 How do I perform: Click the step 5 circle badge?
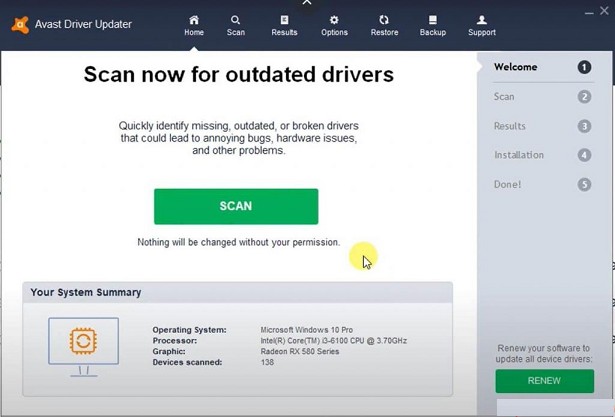pos(584,184)
